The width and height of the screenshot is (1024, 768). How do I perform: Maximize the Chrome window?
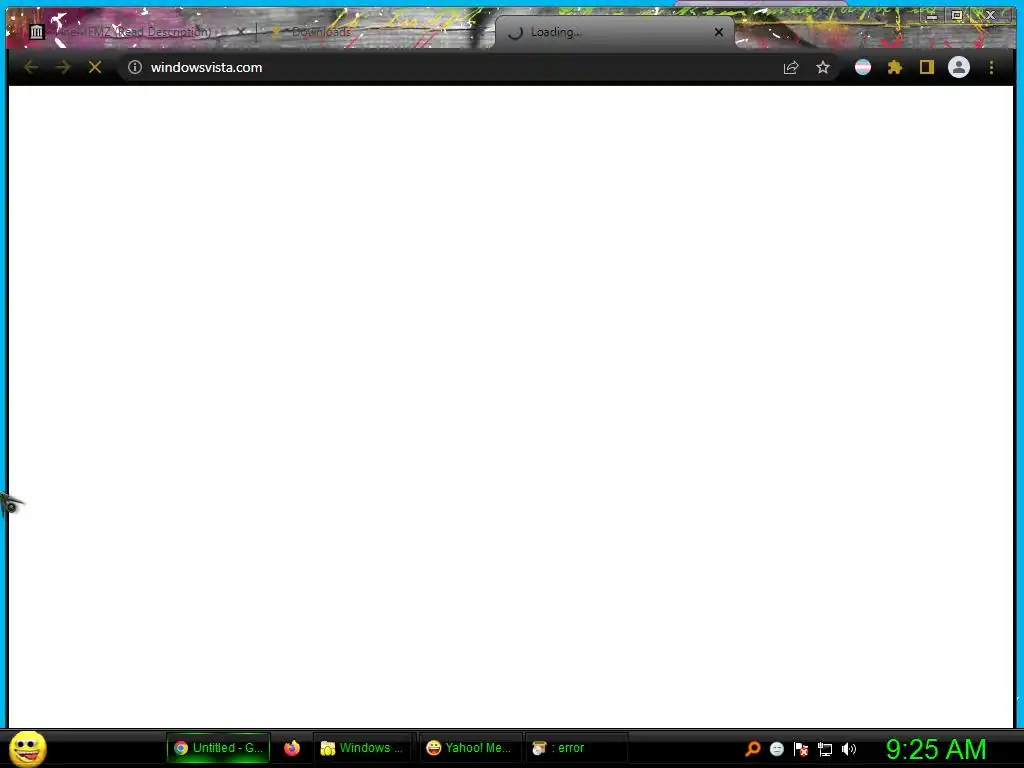[x=957, y=15]
